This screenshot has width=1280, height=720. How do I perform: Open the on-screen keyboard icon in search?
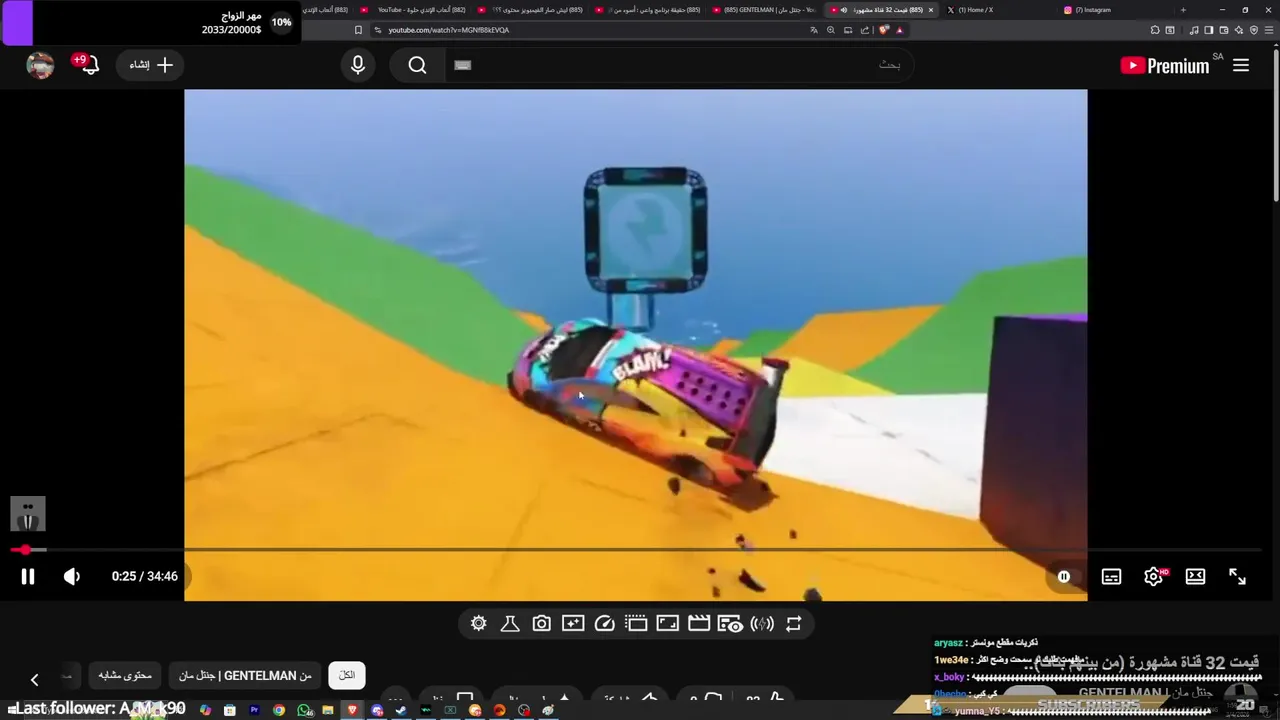tap(462, 65)
